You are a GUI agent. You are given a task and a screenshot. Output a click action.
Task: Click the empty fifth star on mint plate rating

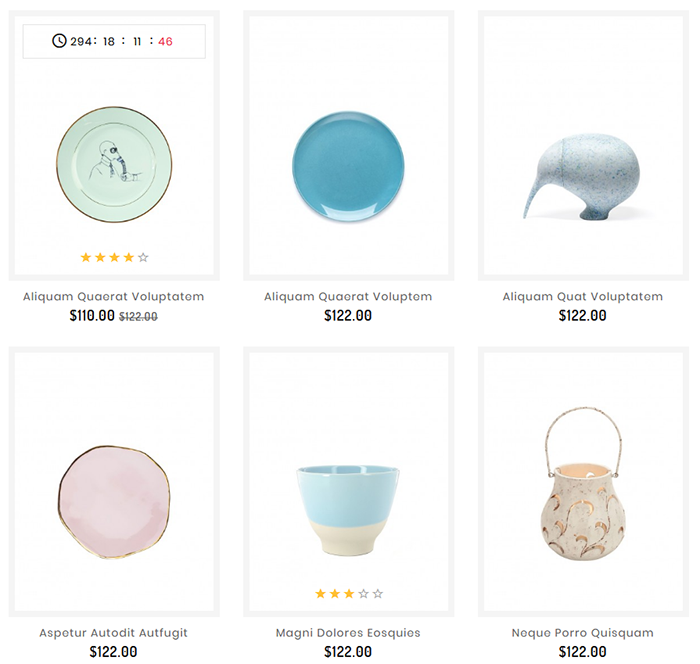[143, 257]
